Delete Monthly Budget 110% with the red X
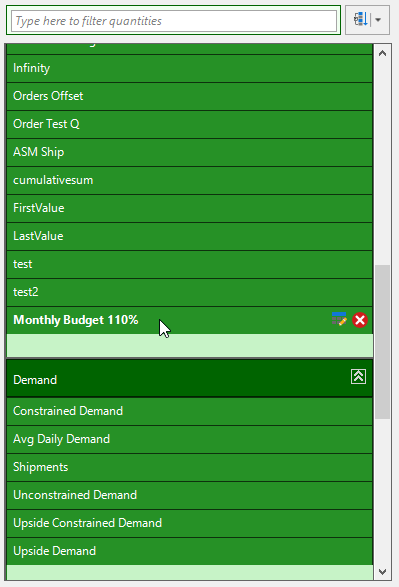Image resolution: width=399 pixels, height=587 pixels. [x=360, y=320]
